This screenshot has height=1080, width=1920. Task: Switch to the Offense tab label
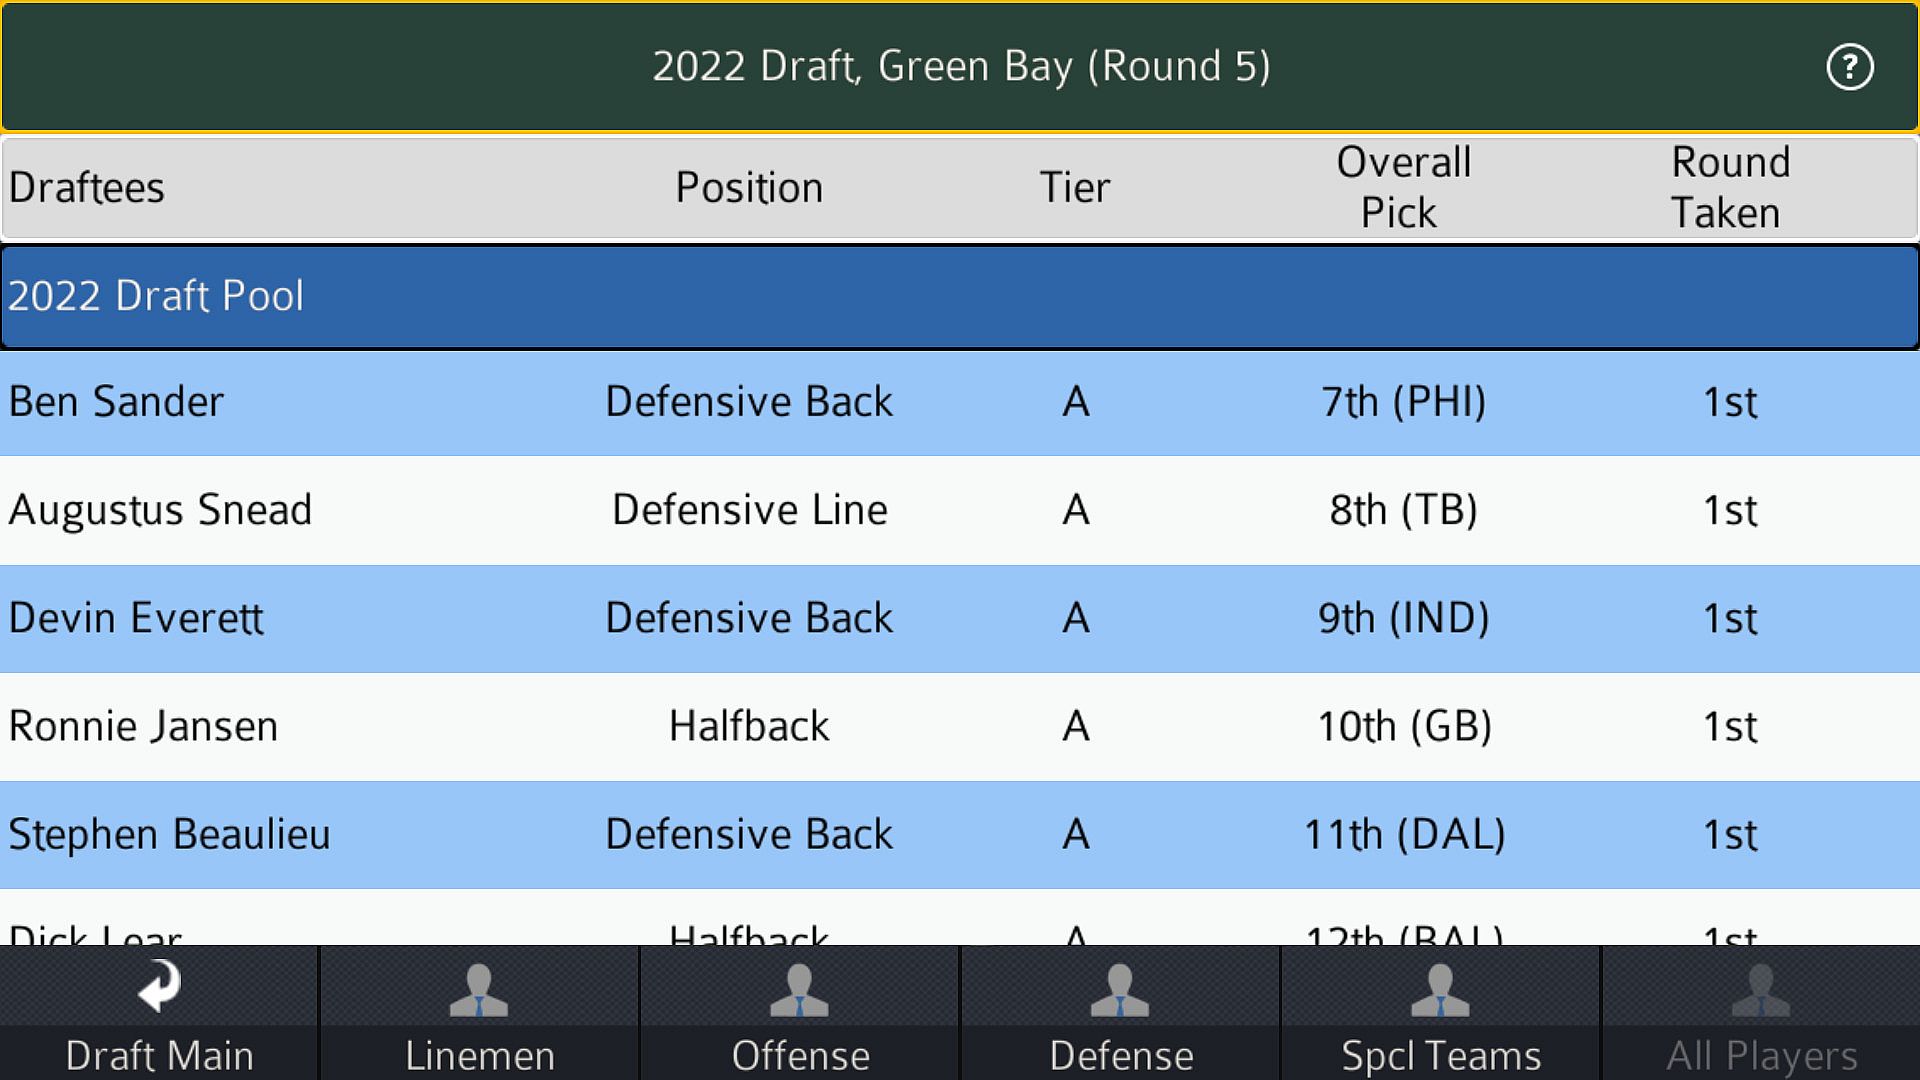point(800,1055)
